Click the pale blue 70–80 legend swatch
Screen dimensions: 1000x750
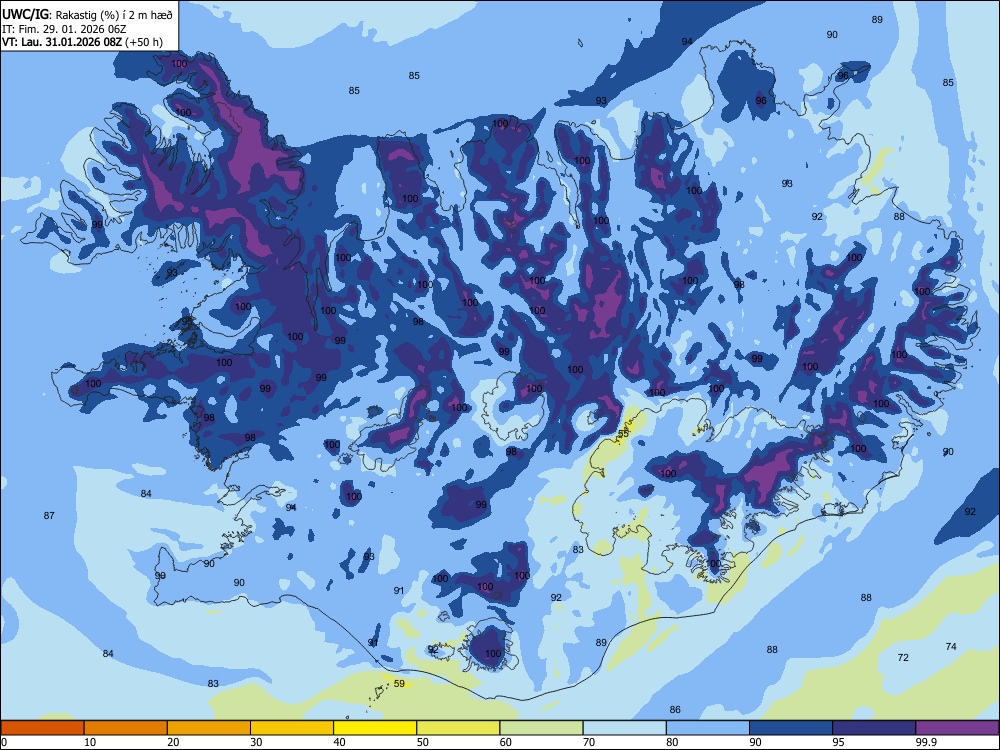[624, 728]
